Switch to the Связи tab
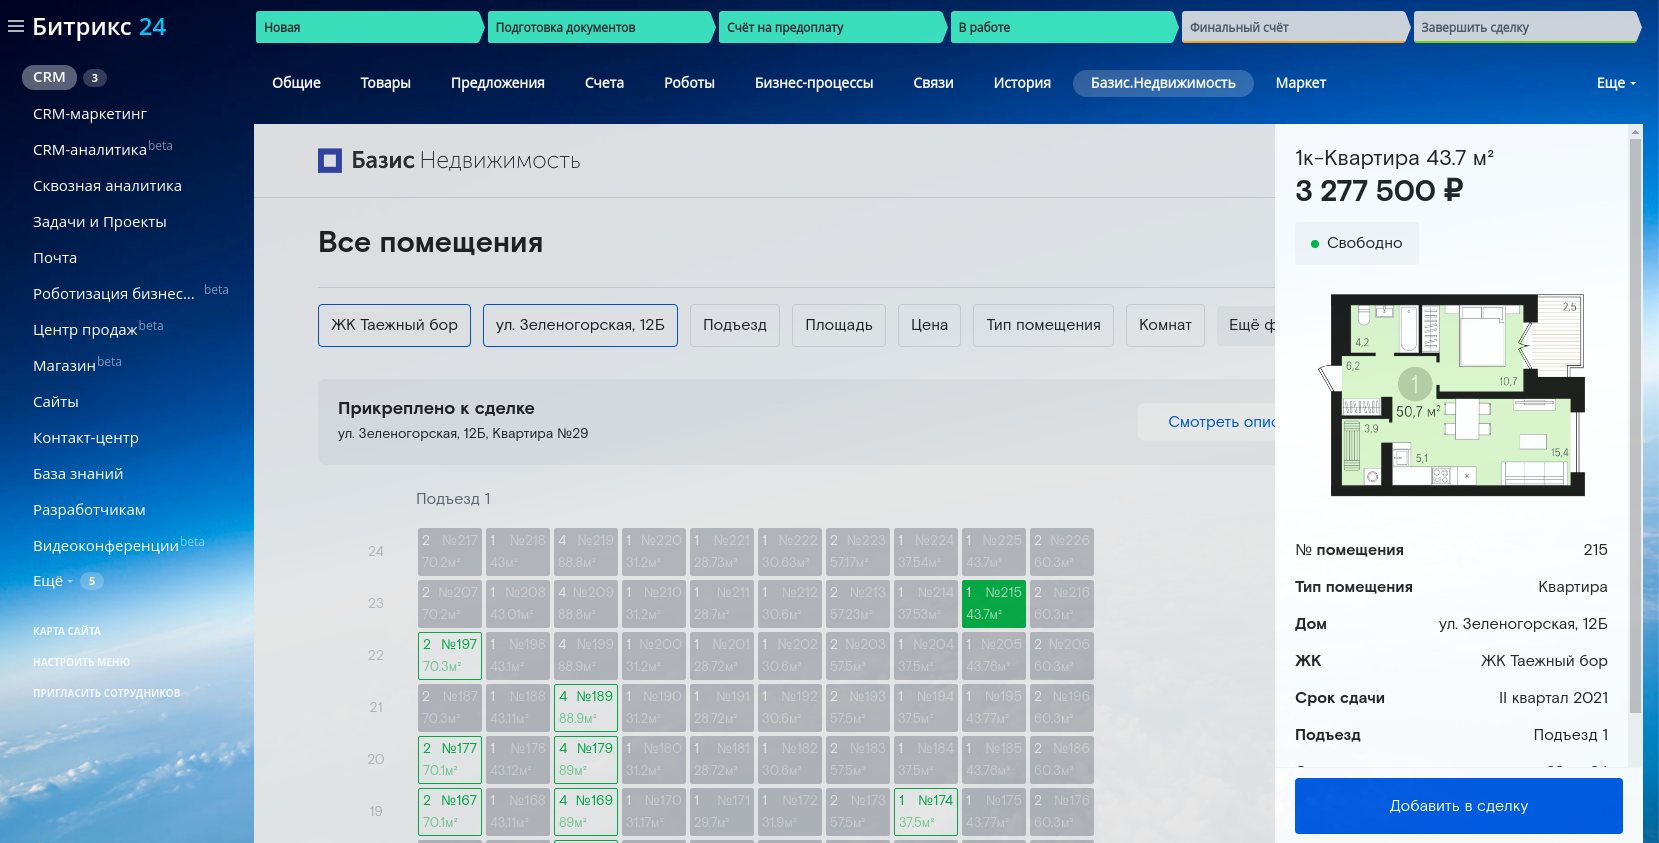Screen dimensions: 1659x843 pyautogui.click(x=934, y=83)
